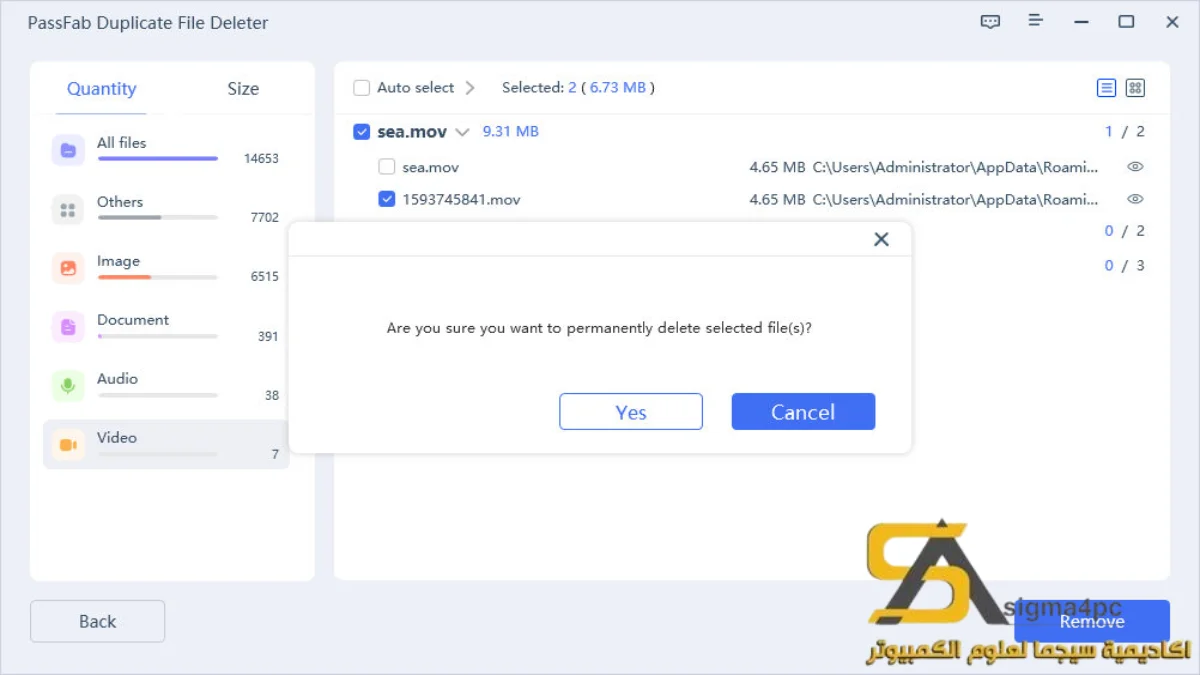Check the sea.mov file checkbox
The width and height of the screenshot is (1200, 675).
click(x=387, y=167)
